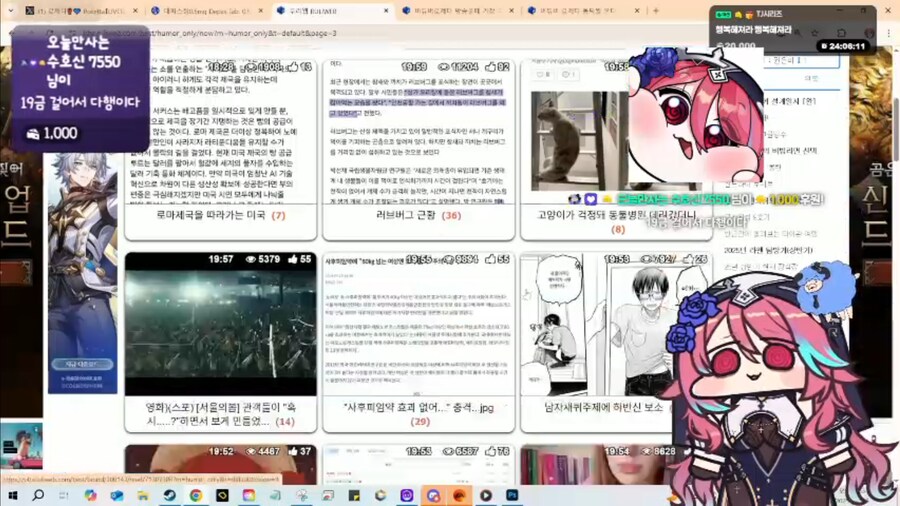Open Steam from the taskbar
Viewport: 900px width, 506px height.
pyautogui.click(x=169, y=495)
